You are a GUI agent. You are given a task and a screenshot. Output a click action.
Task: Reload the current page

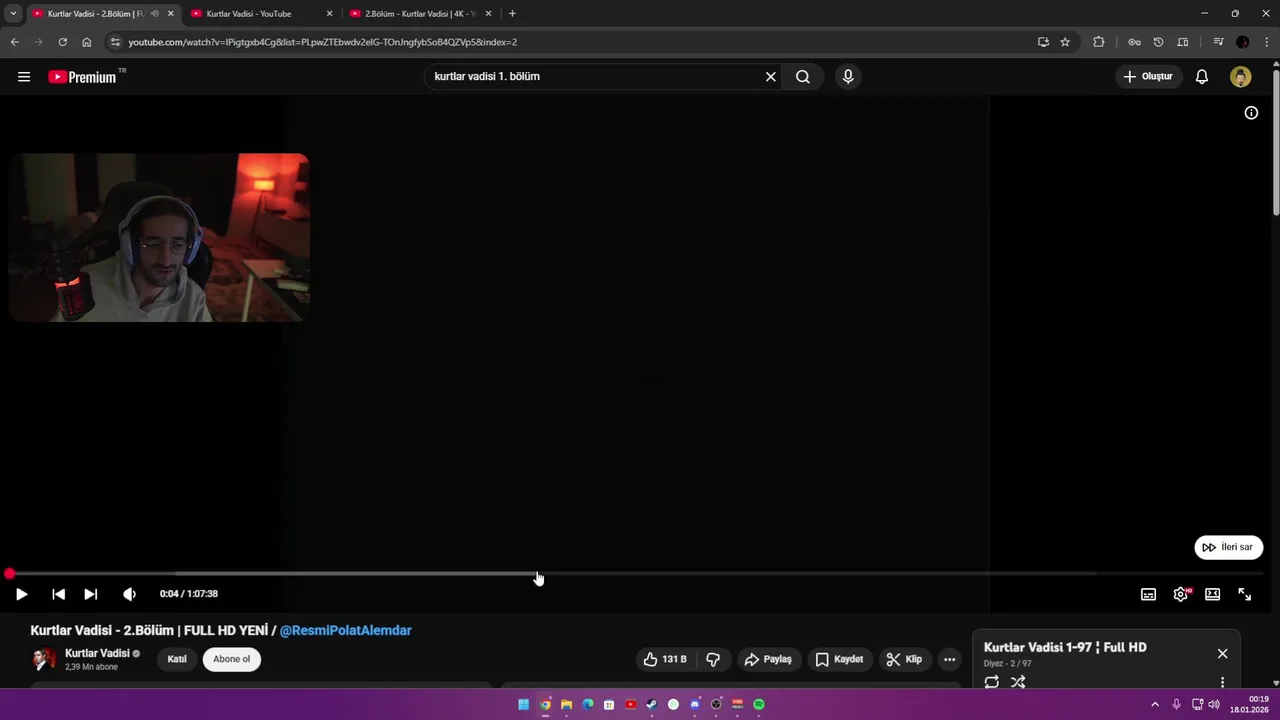62,42
